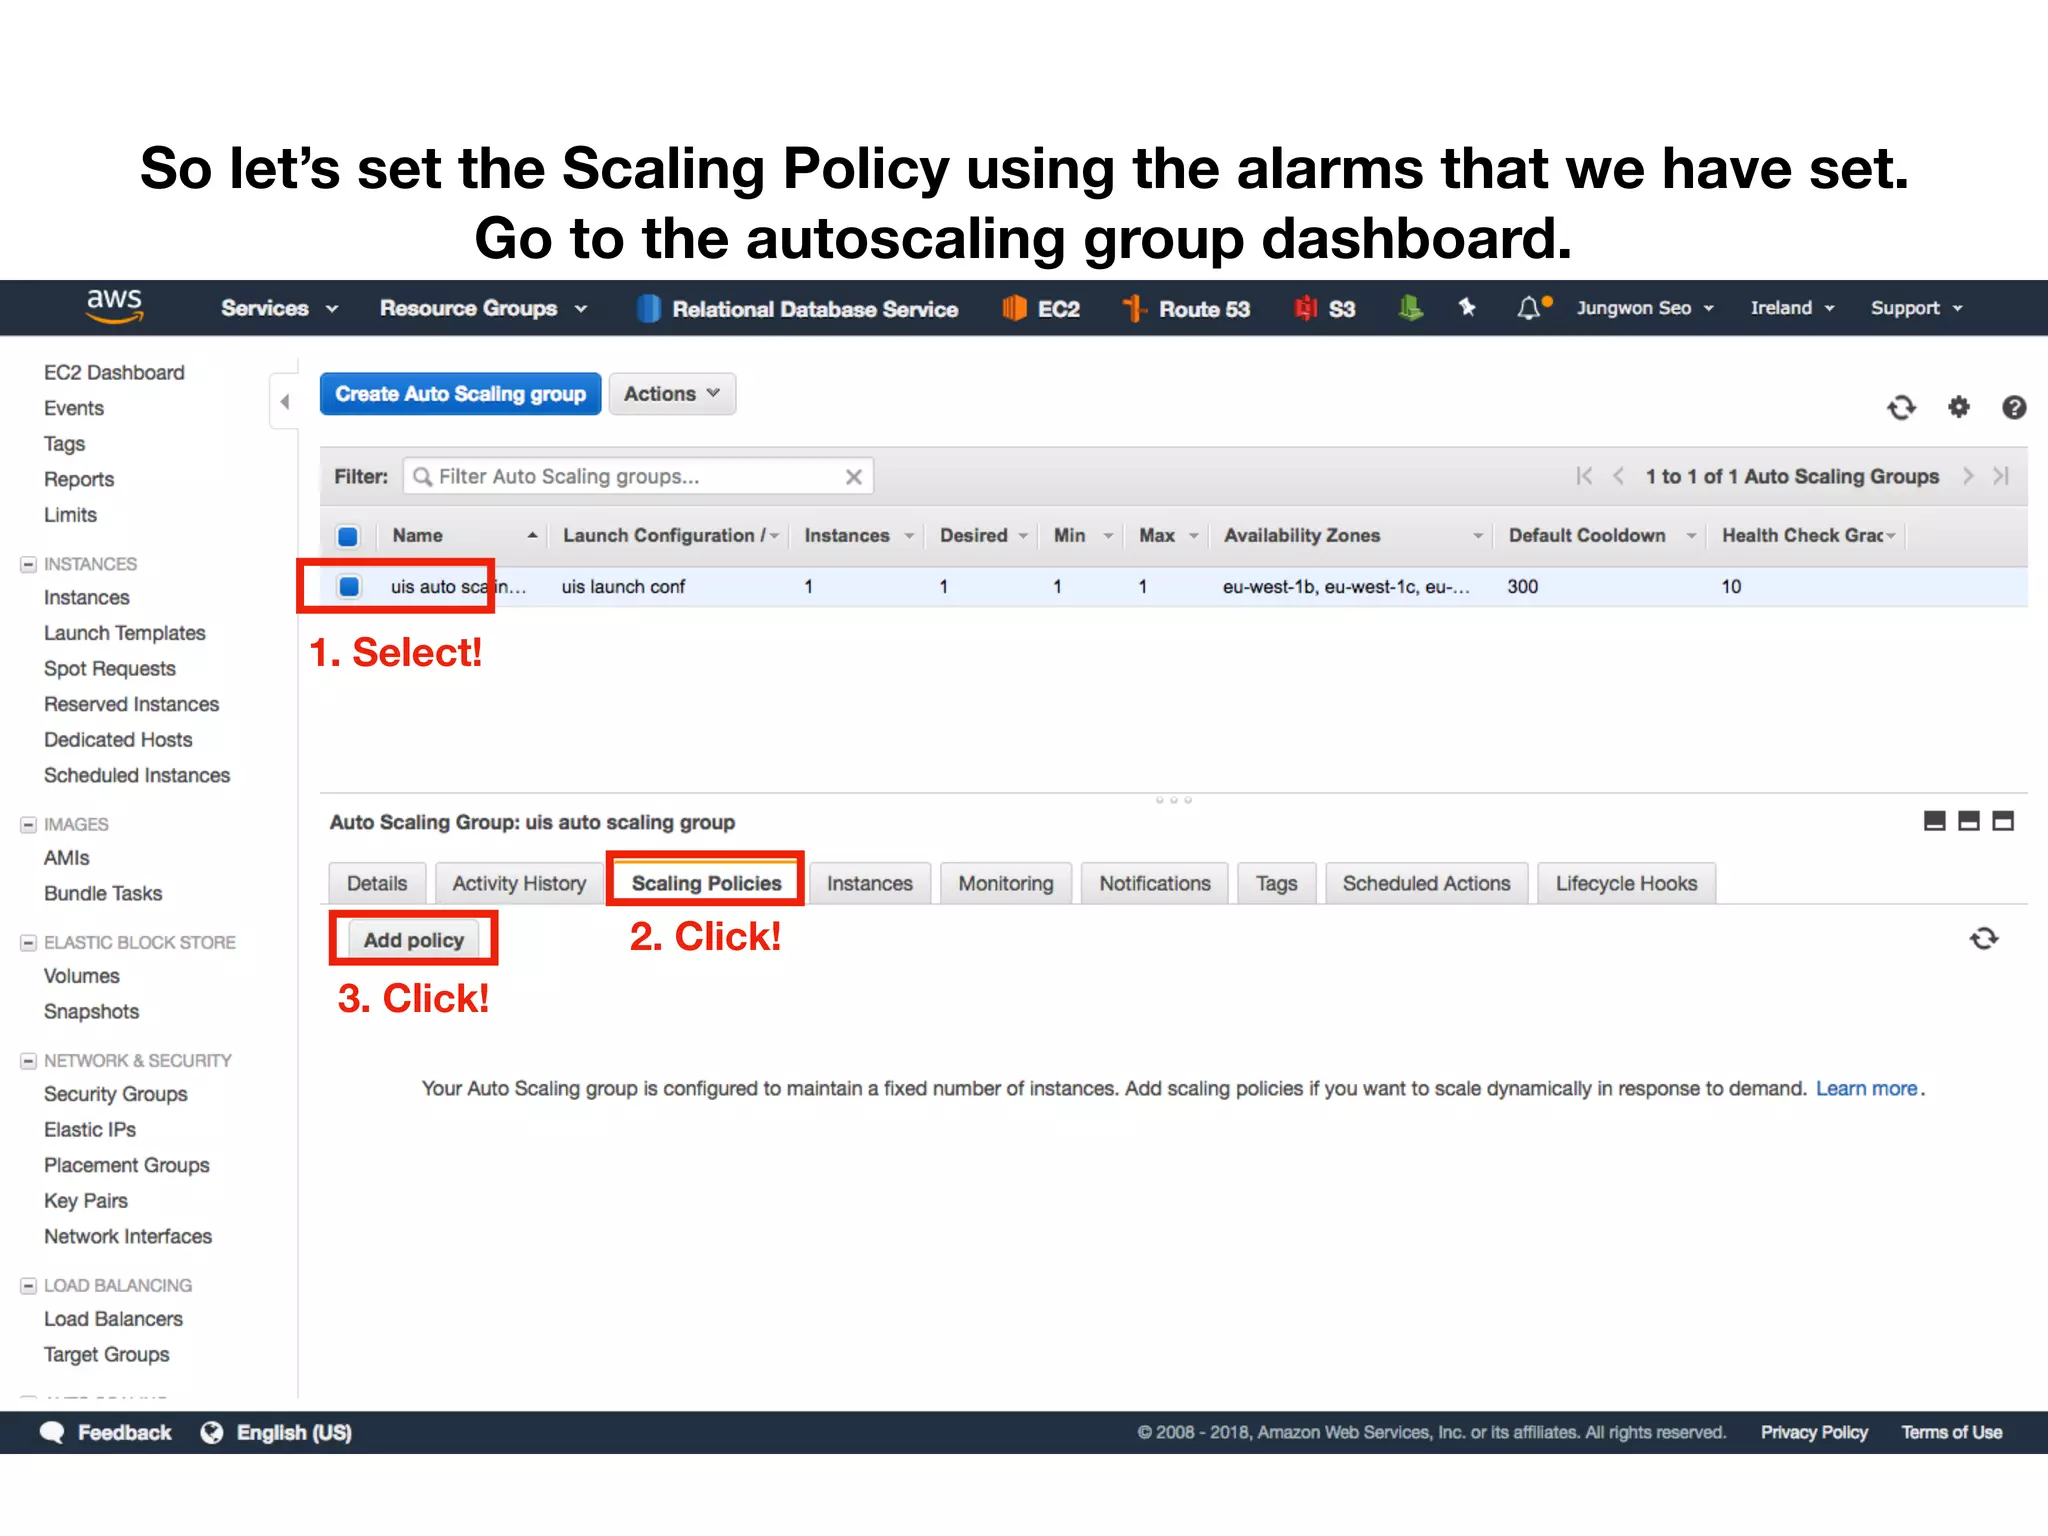Open Spot Requests in sidebar
Screen dimensions: 2048x1536
tap(110, 669)
